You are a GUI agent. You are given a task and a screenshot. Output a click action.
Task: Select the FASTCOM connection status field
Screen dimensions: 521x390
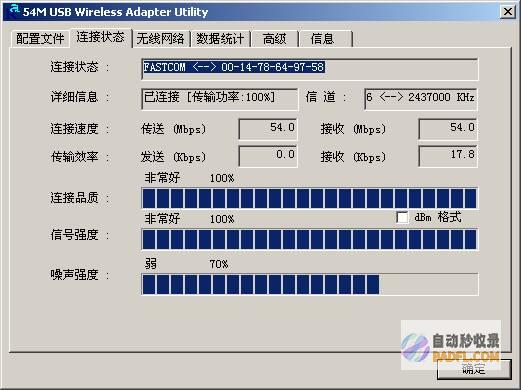coord(310,69)
